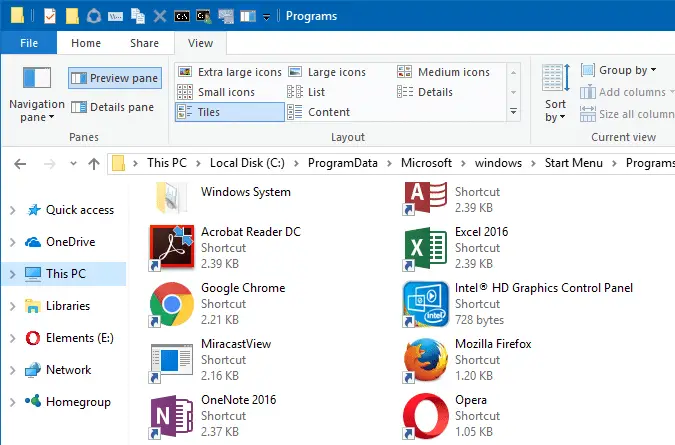
Task: Select the MiracastView shortcut
Action: click(x=210, y=360)
